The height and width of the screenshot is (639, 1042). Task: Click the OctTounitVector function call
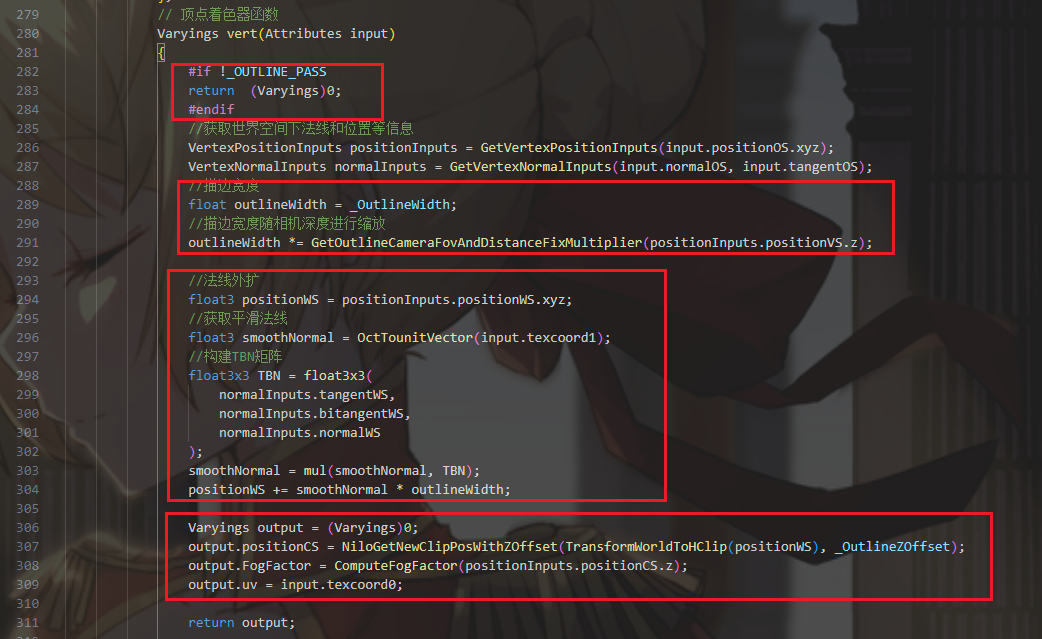click(415, 337)
